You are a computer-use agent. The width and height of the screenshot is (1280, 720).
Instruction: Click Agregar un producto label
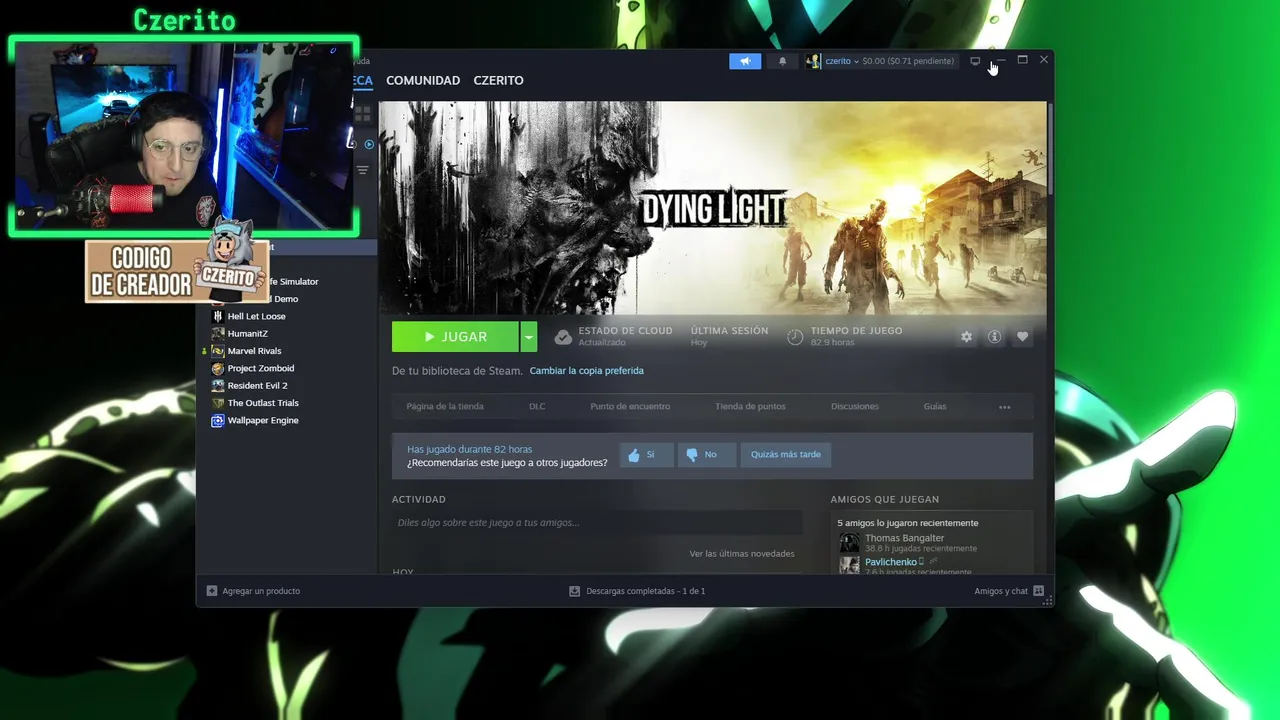261,591
